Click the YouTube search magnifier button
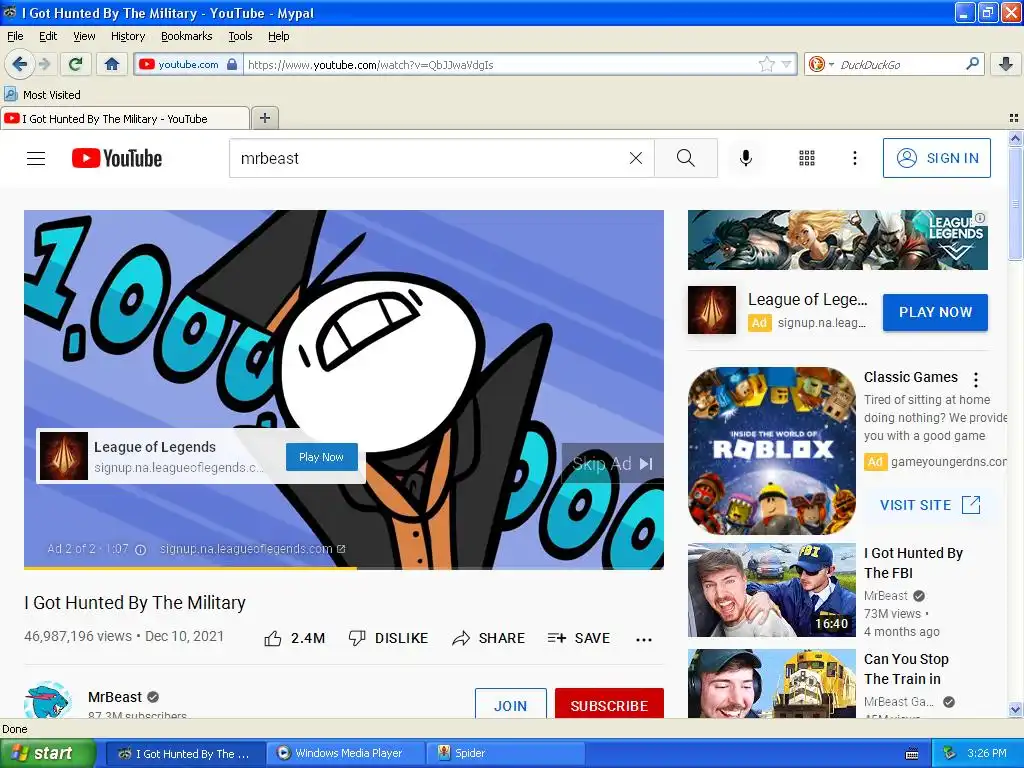 (x=686, y=158)
